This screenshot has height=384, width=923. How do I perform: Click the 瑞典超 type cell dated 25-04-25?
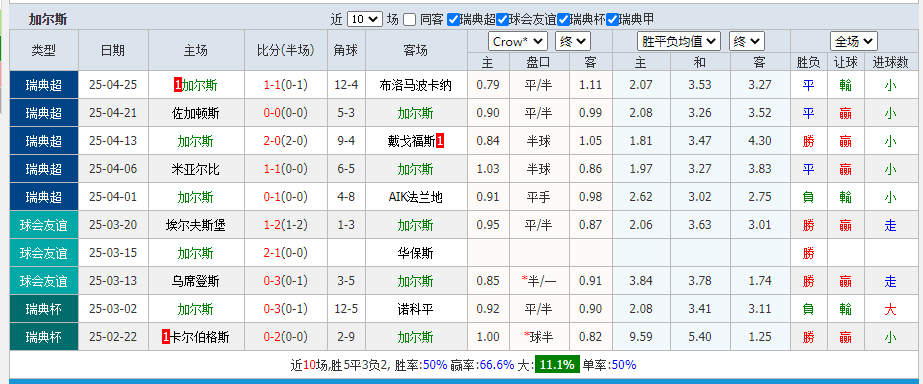coord(44,85)
